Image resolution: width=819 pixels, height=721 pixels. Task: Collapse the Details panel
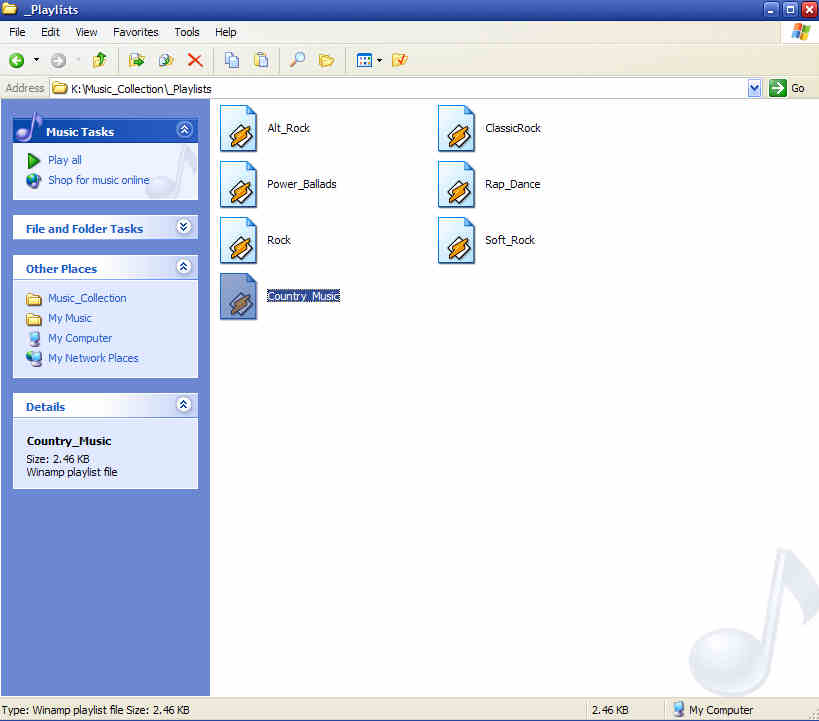(x=183, y=405)
